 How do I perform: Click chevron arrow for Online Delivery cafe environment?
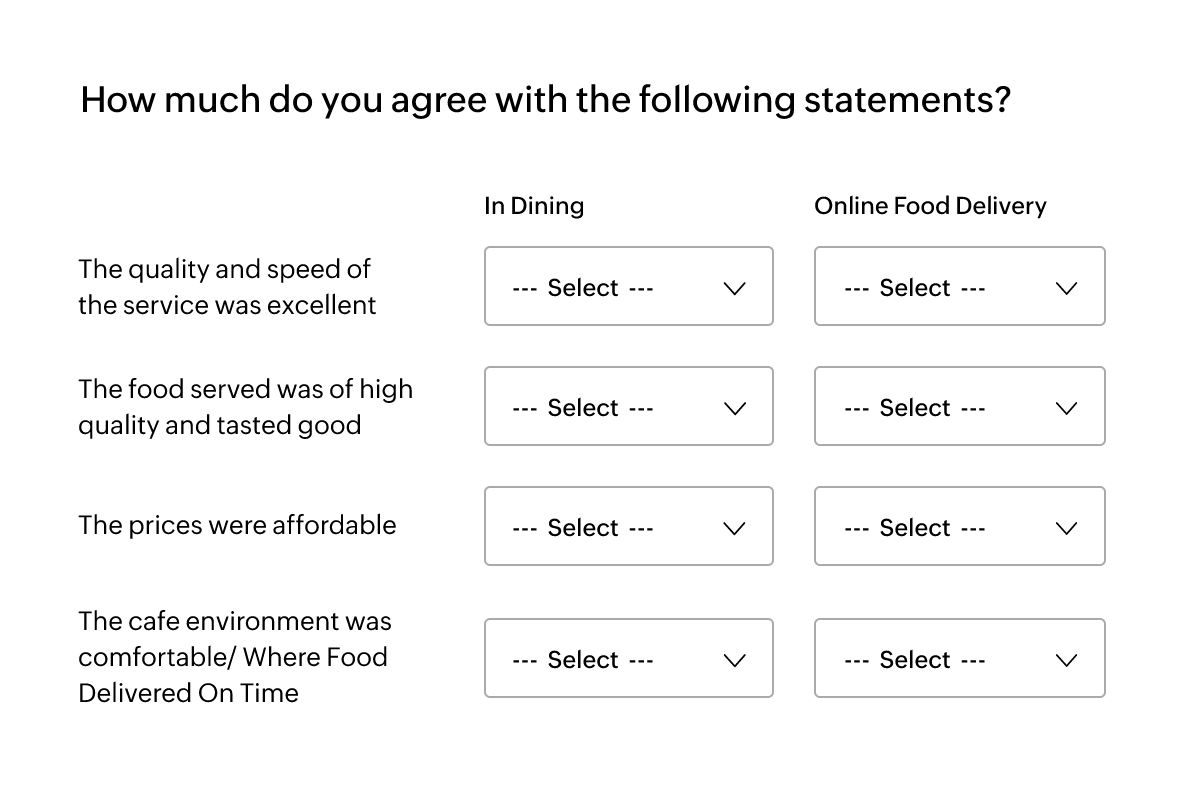1066,660
